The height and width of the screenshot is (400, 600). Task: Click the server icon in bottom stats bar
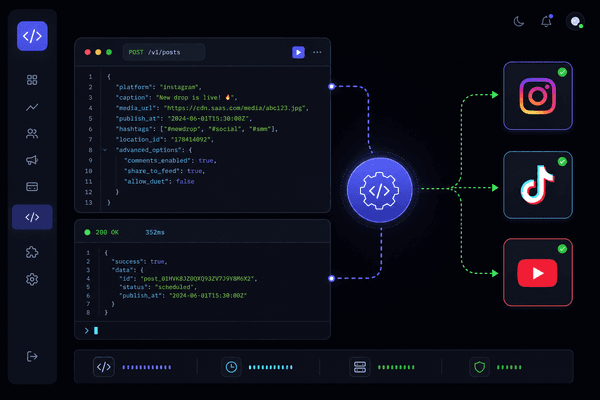pyautogui.click(x=360, y=367)
